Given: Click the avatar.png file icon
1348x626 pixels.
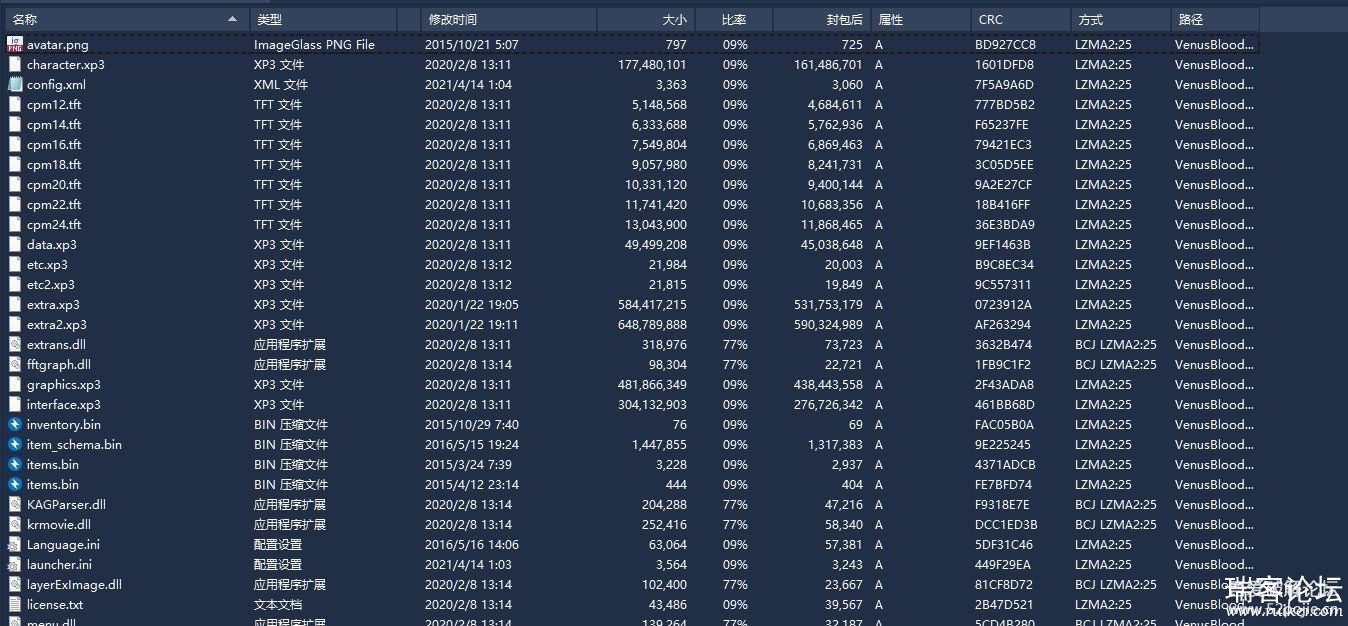Looking at the screenshot, I should click(x=15, y=44).
